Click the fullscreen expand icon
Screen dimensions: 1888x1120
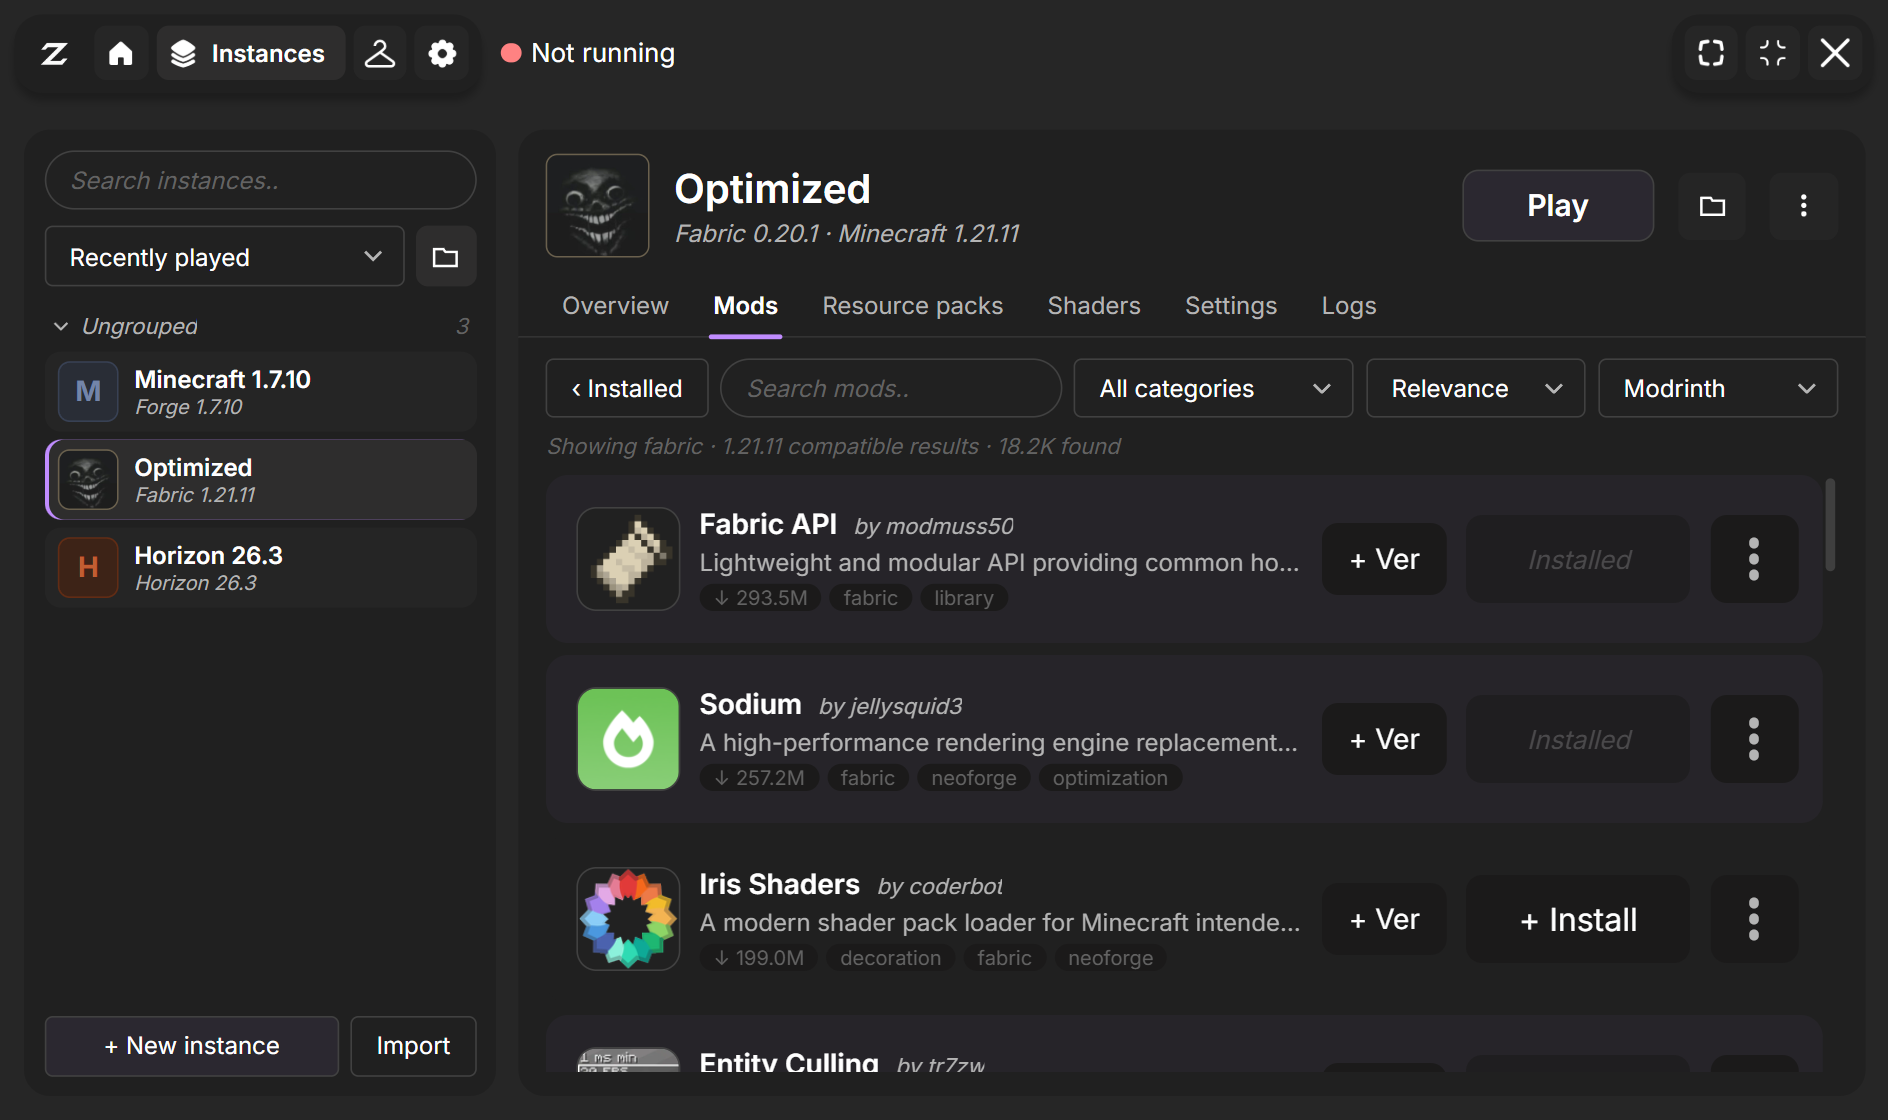[1711, 53]
